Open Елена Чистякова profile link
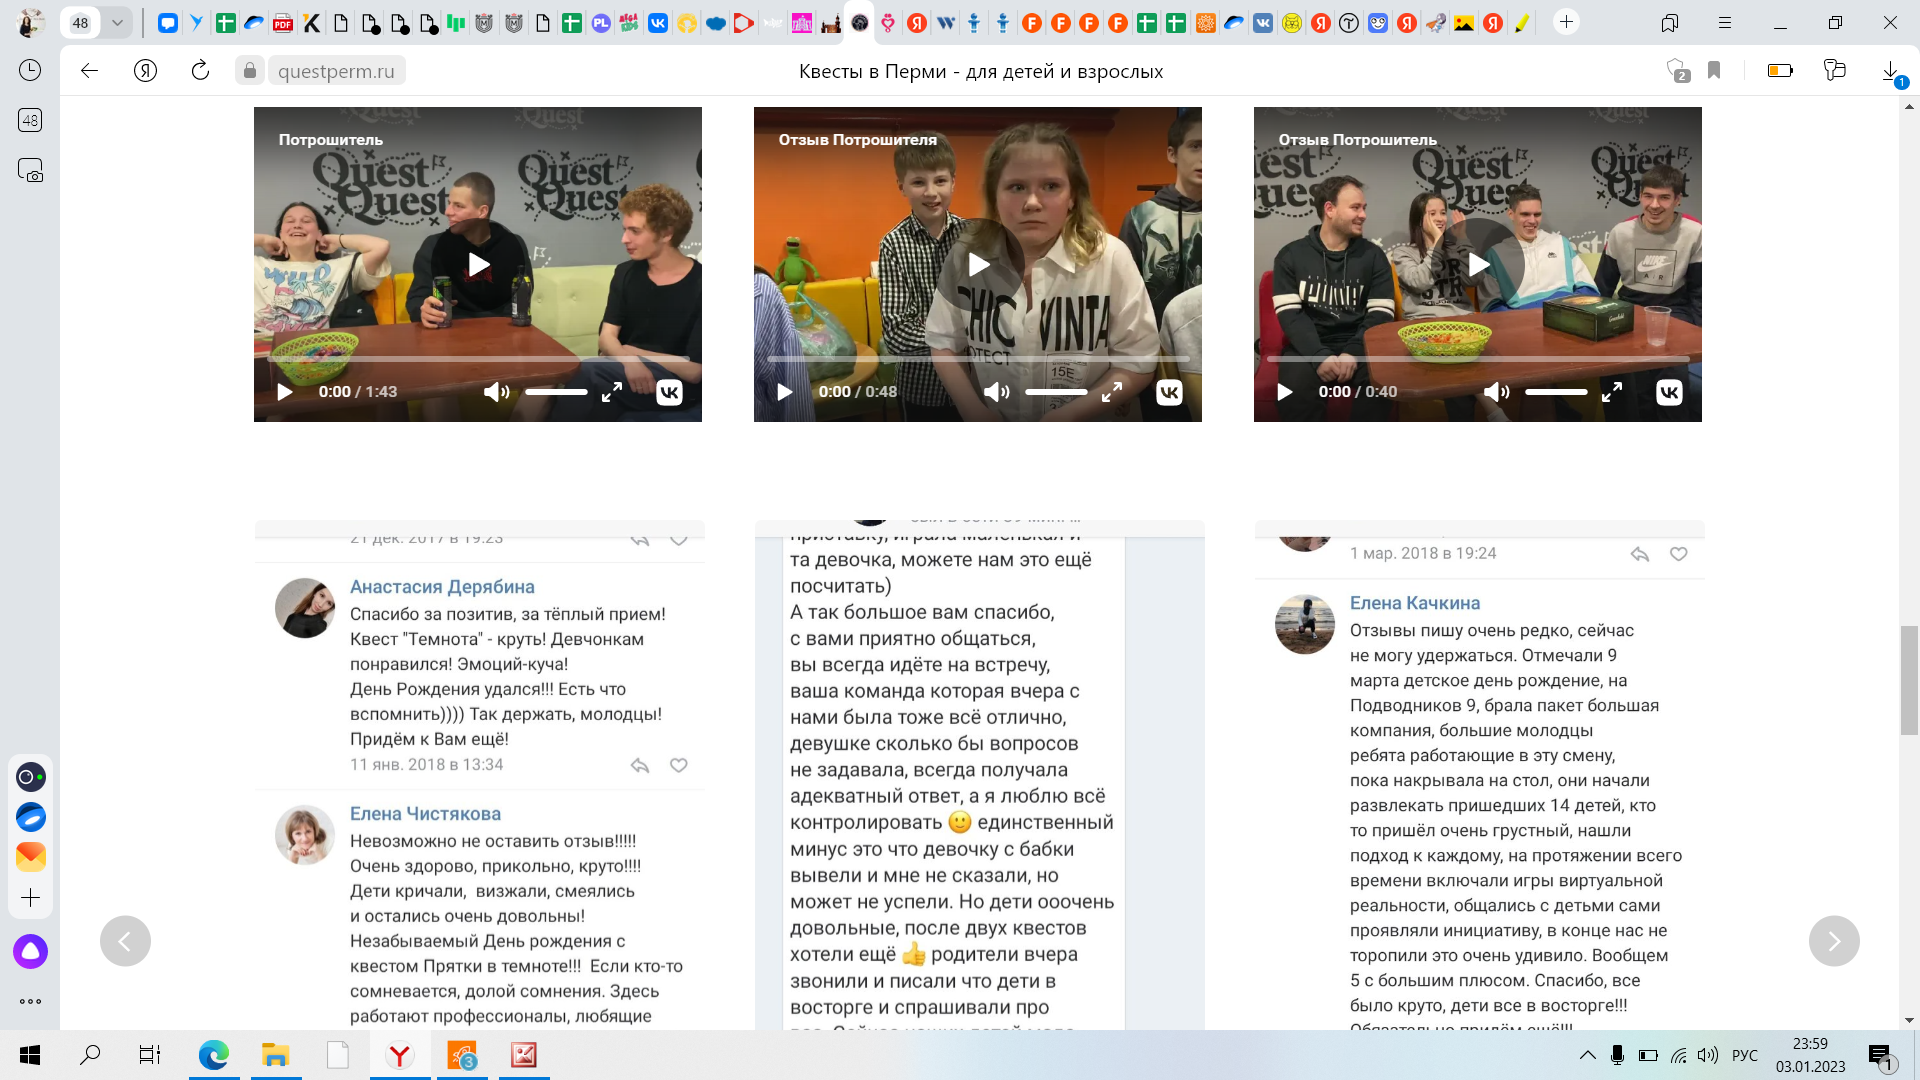This screenshot has width=1920, height=1080. [x=425, y=814]
